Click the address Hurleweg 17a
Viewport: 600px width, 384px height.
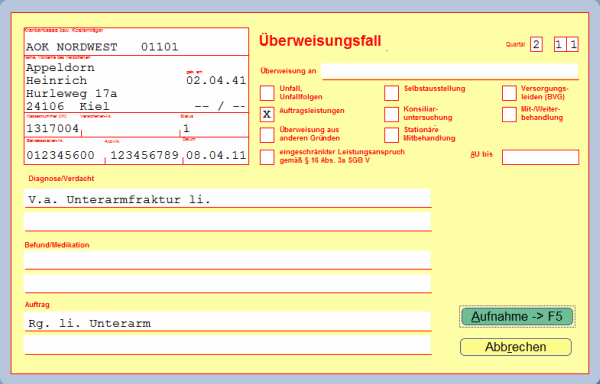tap(72, 93)
